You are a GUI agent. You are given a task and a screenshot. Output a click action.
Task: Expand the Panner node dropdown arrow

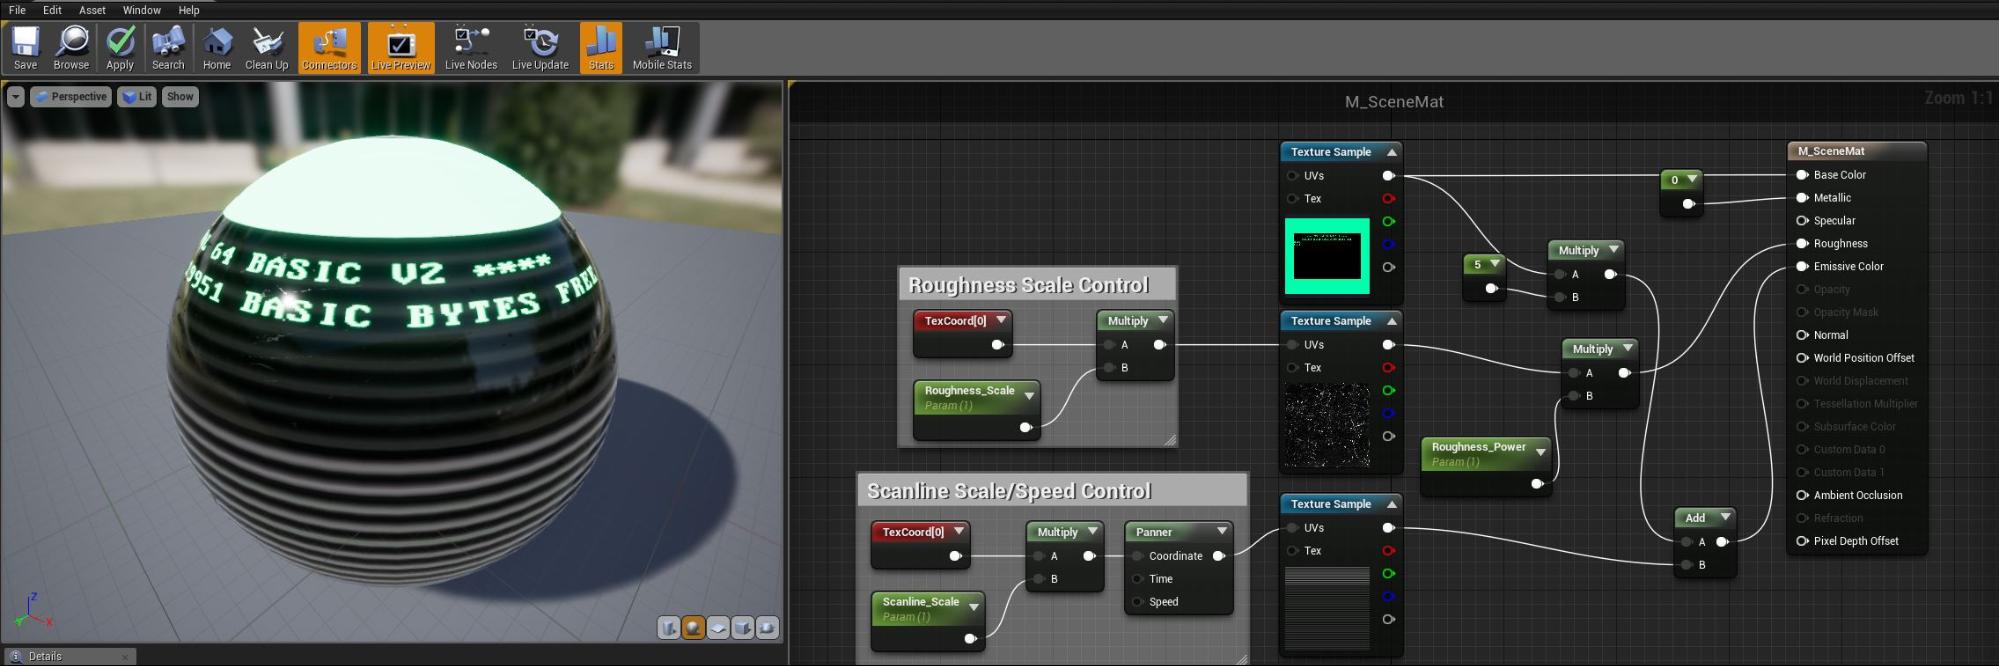[x=1222, y=532]
